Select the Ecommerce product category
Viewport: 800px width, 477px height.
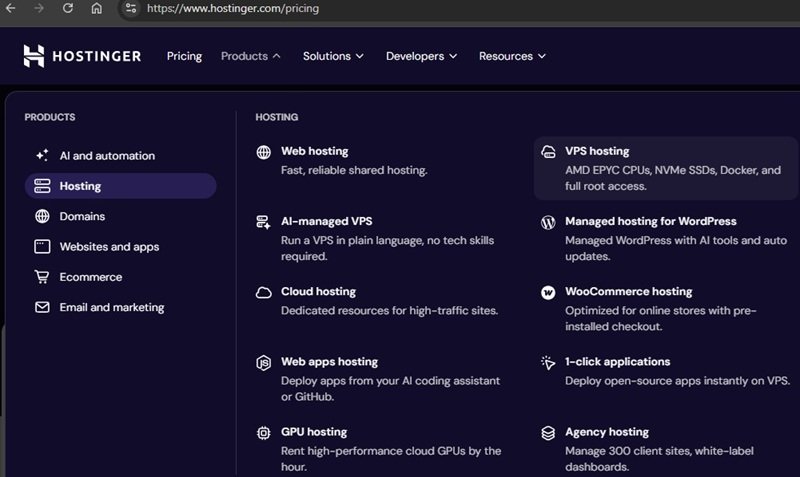(x=120, y=277)
